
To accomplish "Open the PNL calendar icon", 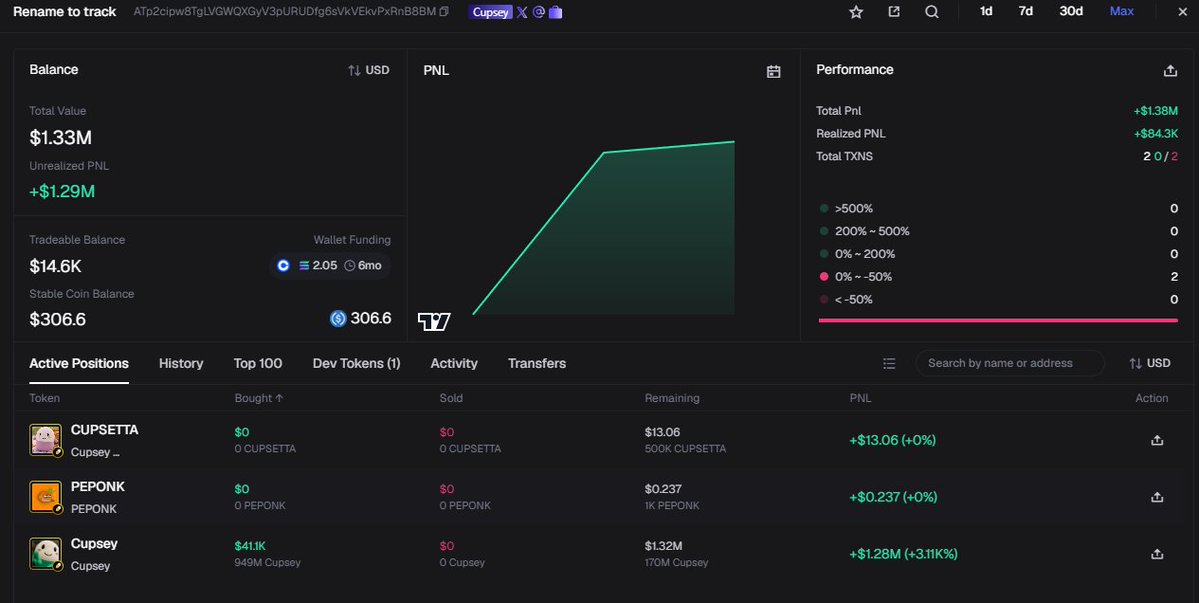I will tap(774, 71).
